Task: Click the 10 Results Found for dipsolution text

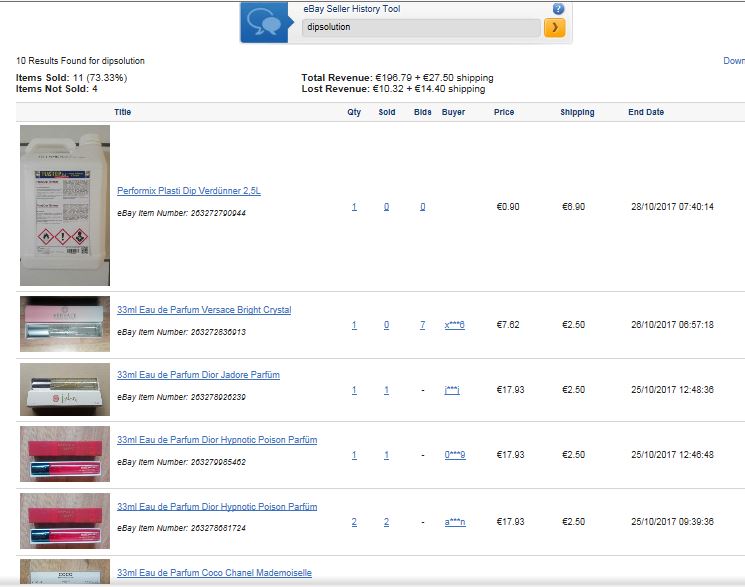Action: [x=80, y=61]
